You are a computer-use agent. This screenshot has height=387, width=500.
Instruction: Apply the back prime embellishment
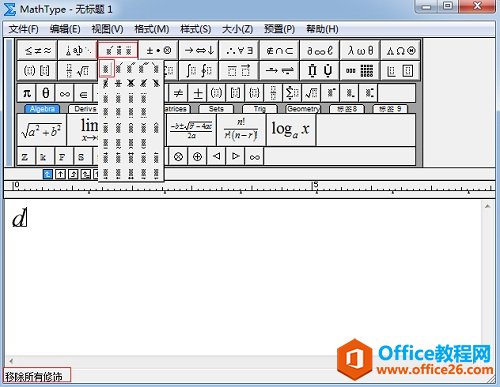156,69
